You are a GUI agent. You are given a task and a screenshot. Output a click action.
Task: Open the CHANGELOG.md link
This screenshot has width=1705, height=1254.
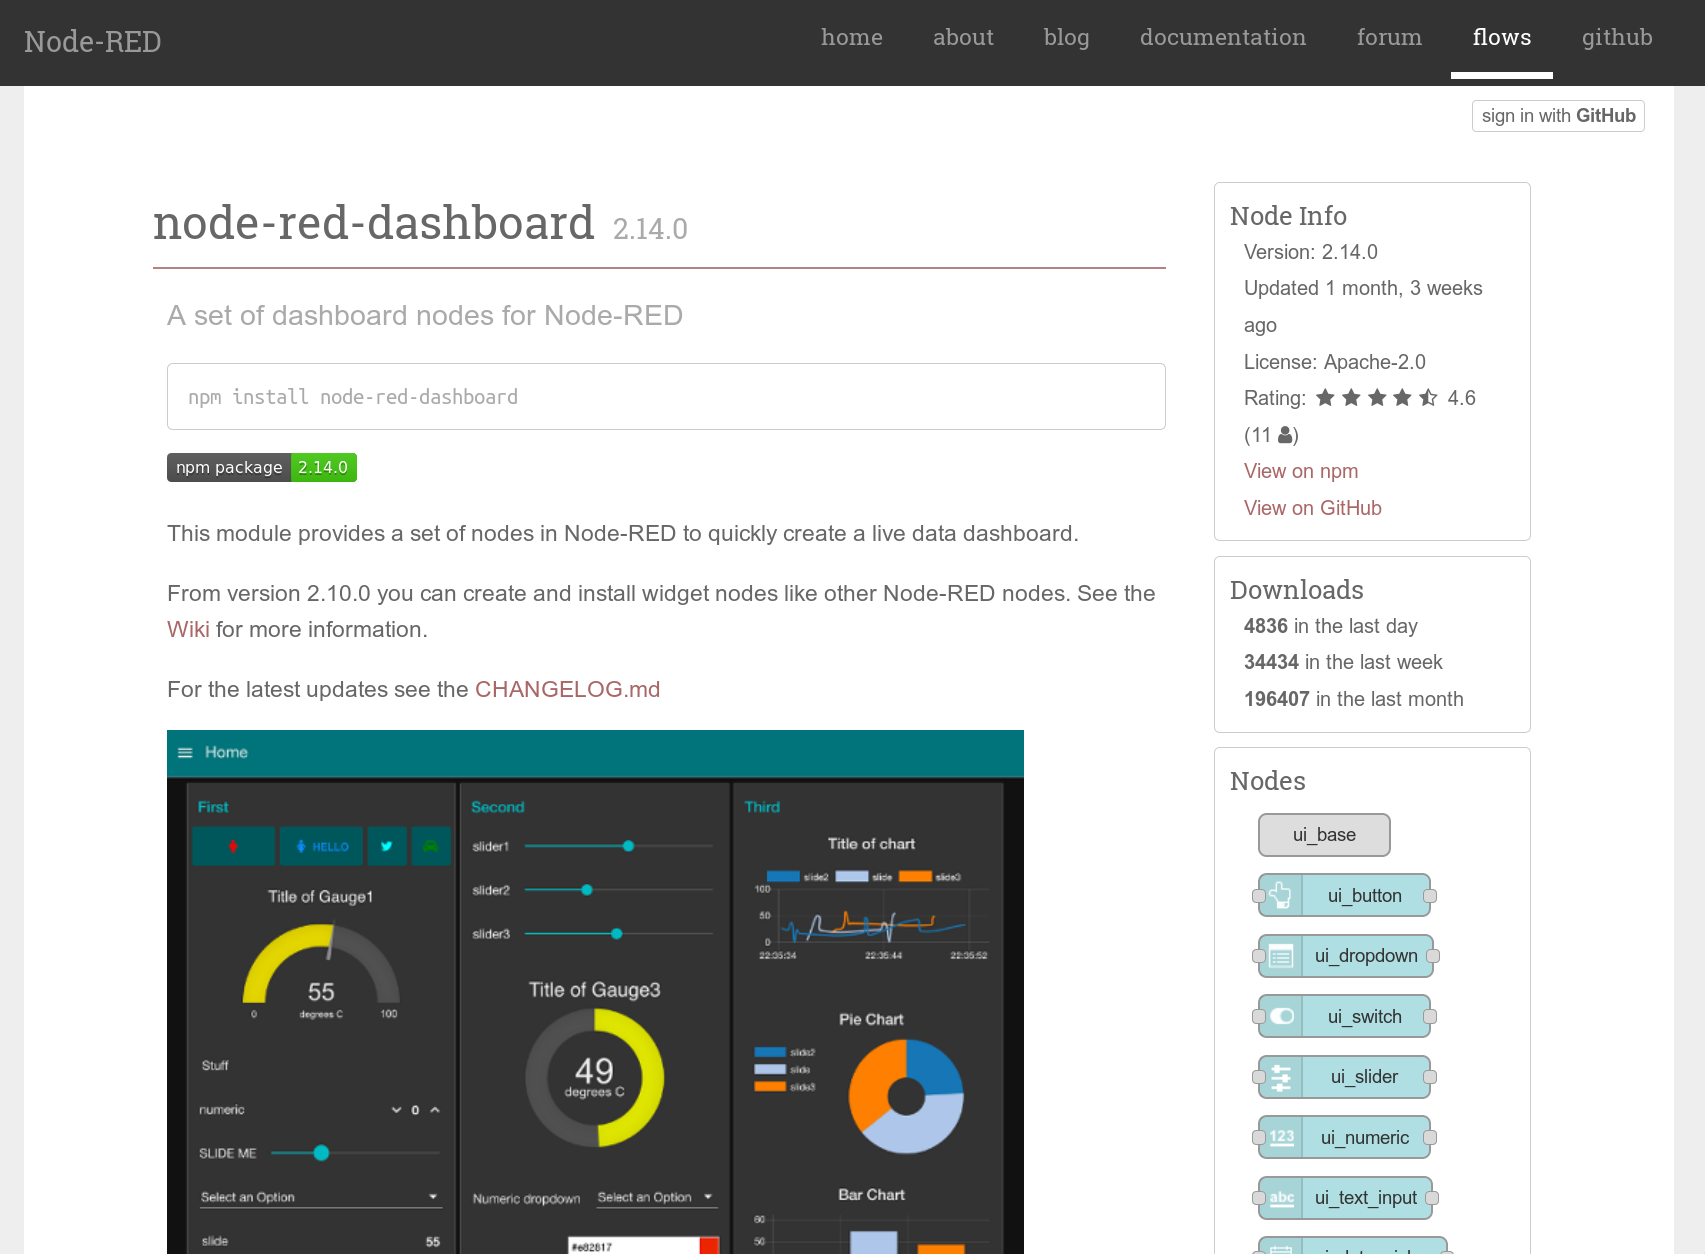click(x=567, y=690)
